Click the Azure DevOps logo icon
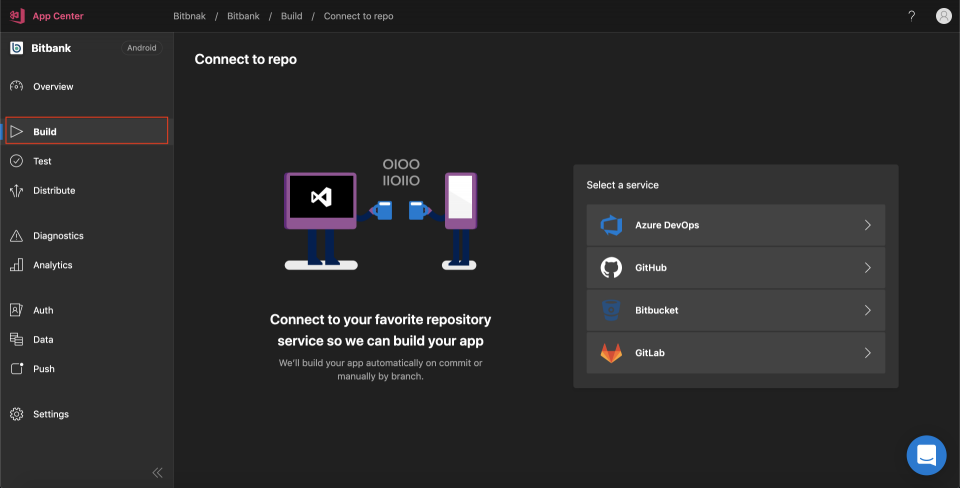960x488 pixels. [x=611, y=225]
